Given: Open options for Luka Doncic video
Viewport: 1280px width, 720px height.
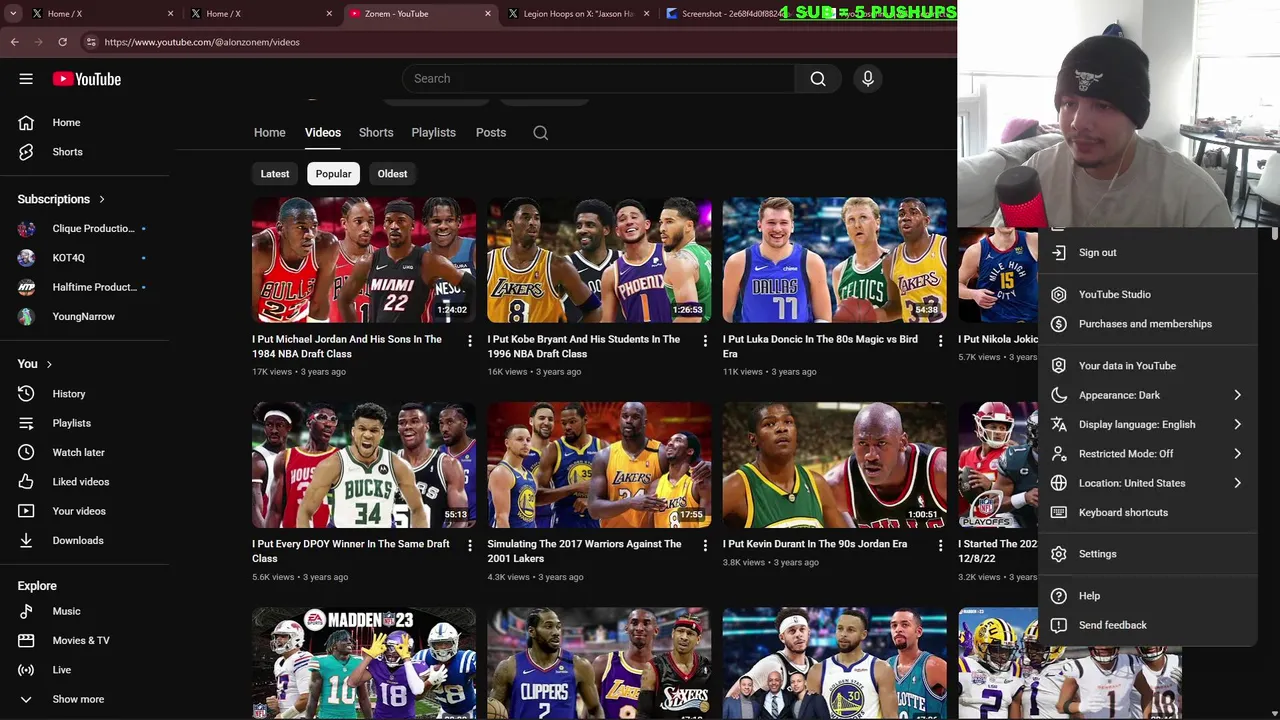Looking at the screenshot, I should 940,341.
